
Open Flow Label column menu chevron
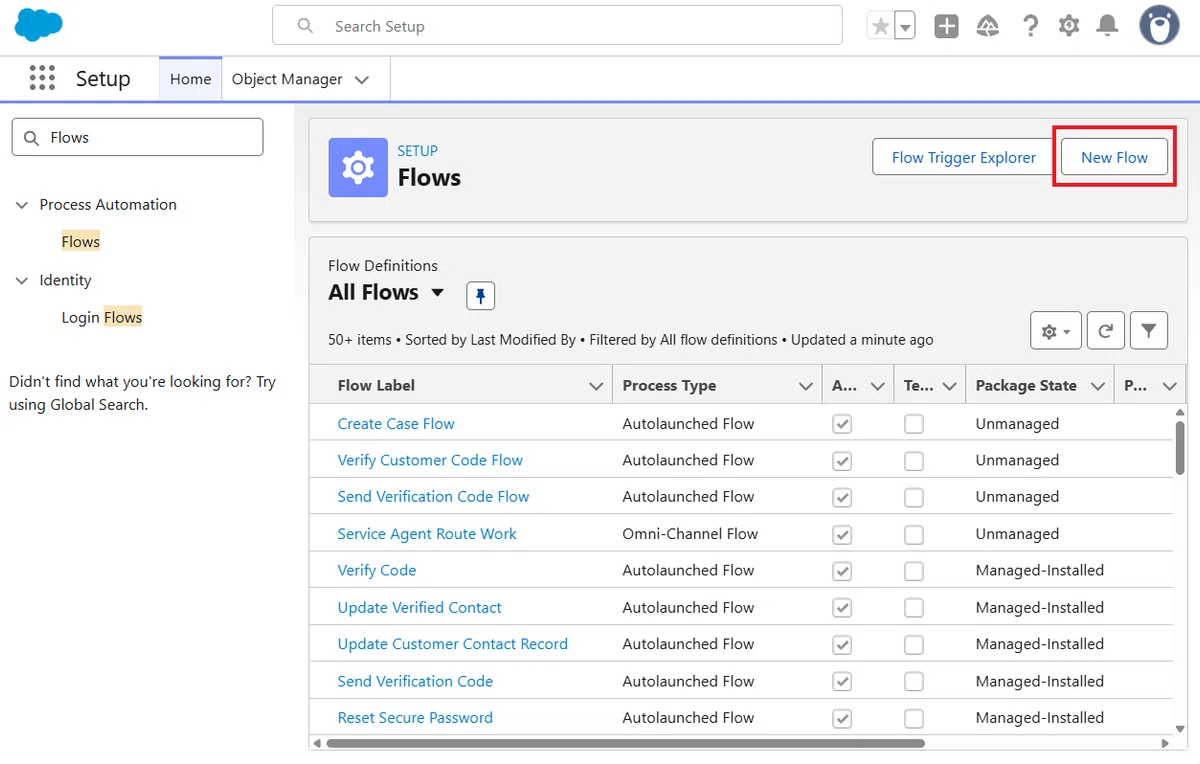coord(596,386)
